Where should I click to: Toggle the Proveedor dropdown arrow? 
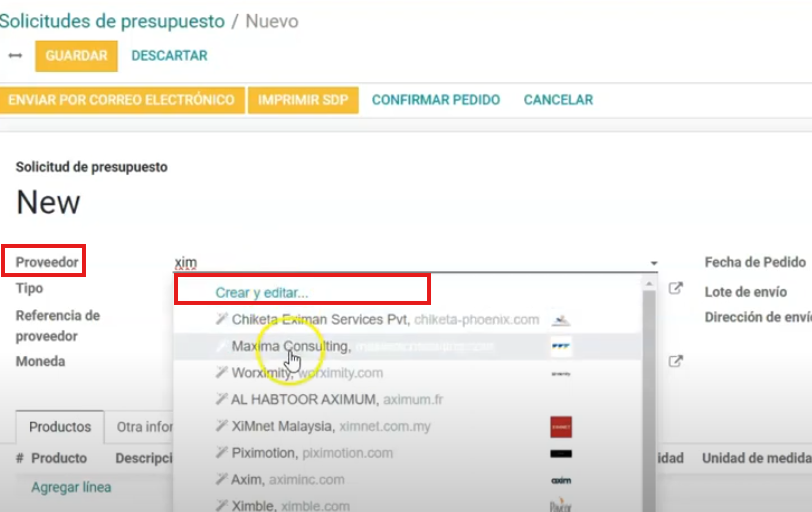point(654,264)
